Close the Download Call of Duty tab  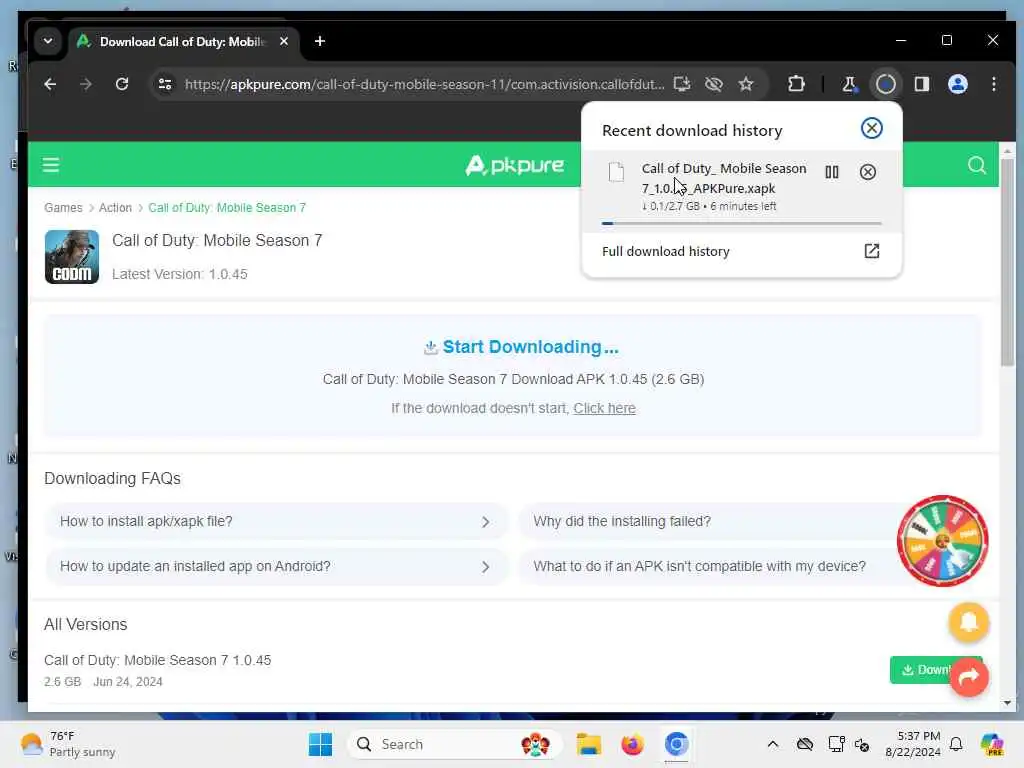coord(284,41)
